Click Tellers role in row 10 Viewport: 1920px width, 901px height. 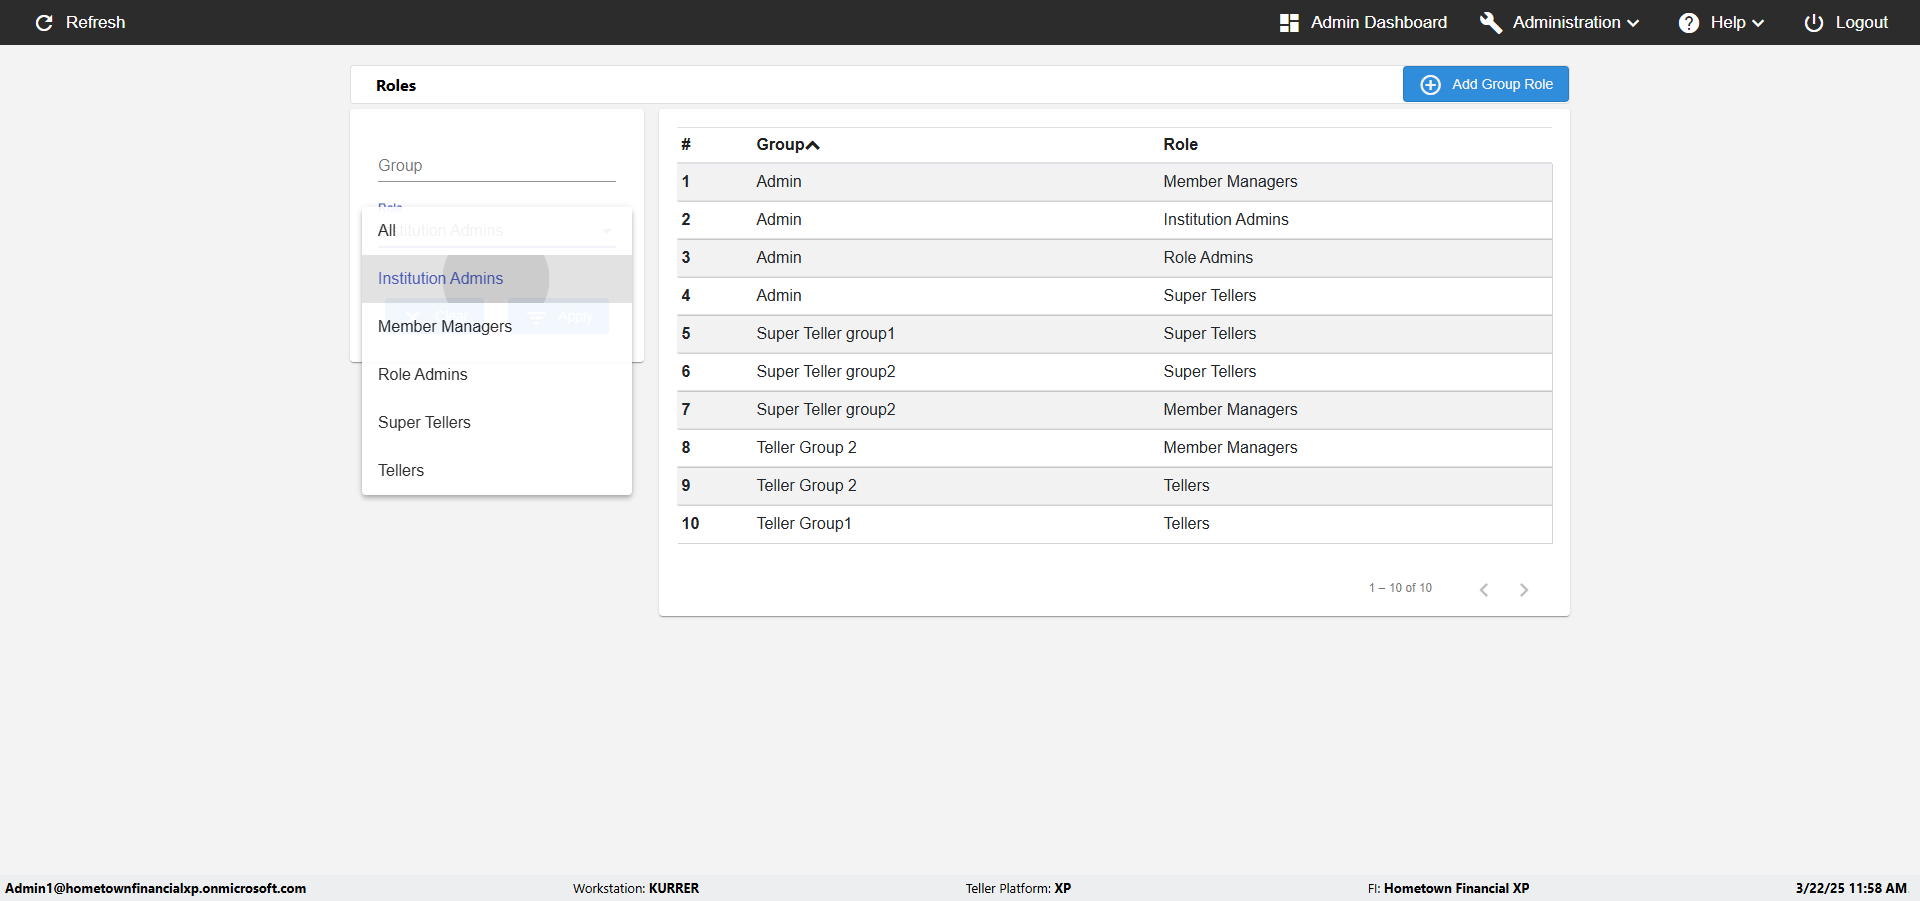(x=1186, y=523)
